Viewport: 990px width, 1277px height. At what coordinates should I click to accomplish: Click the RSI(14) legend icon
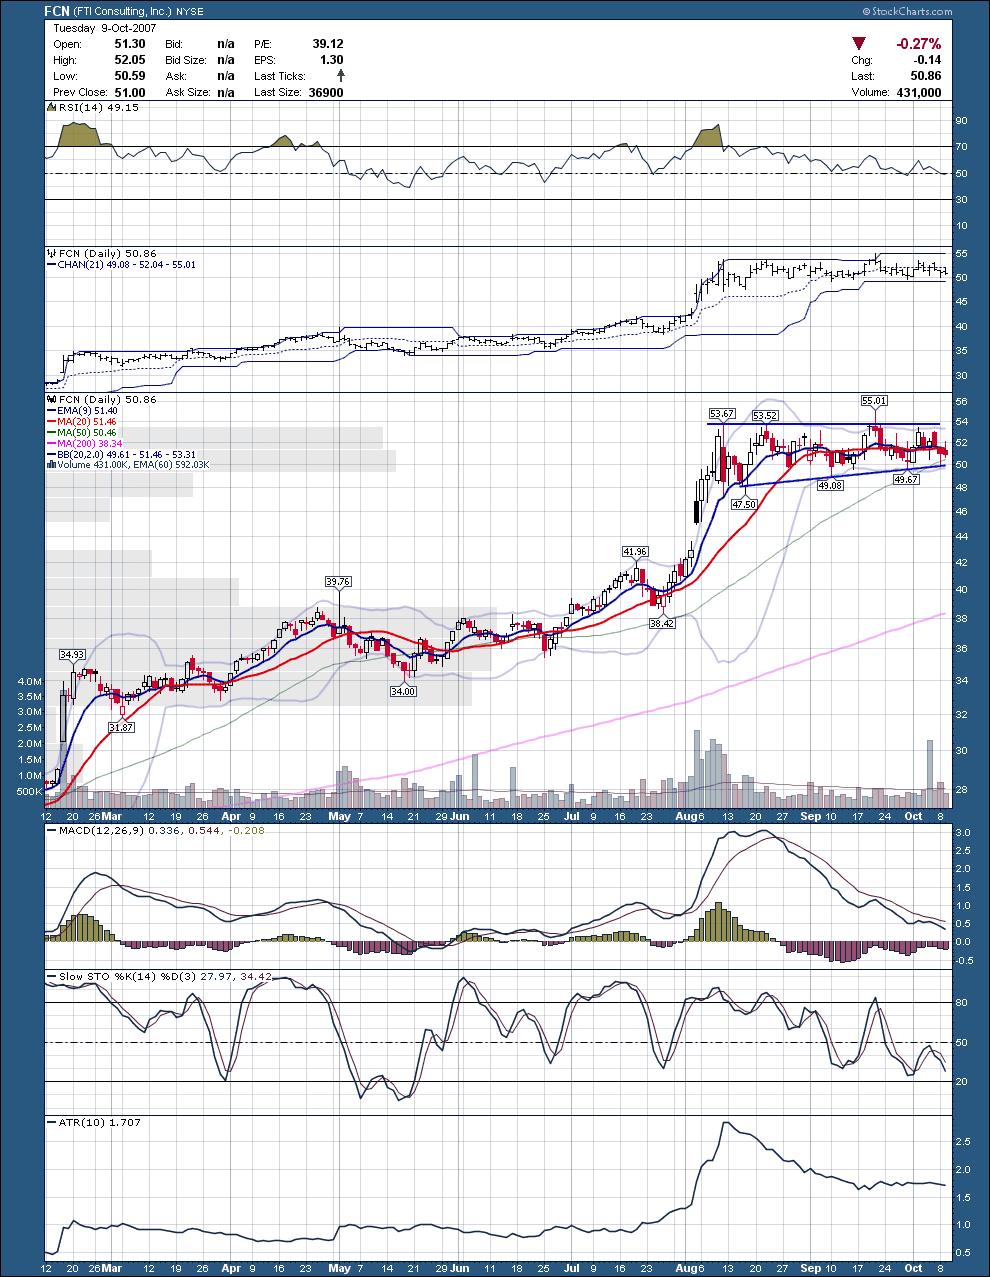click(x=50, y=108)
